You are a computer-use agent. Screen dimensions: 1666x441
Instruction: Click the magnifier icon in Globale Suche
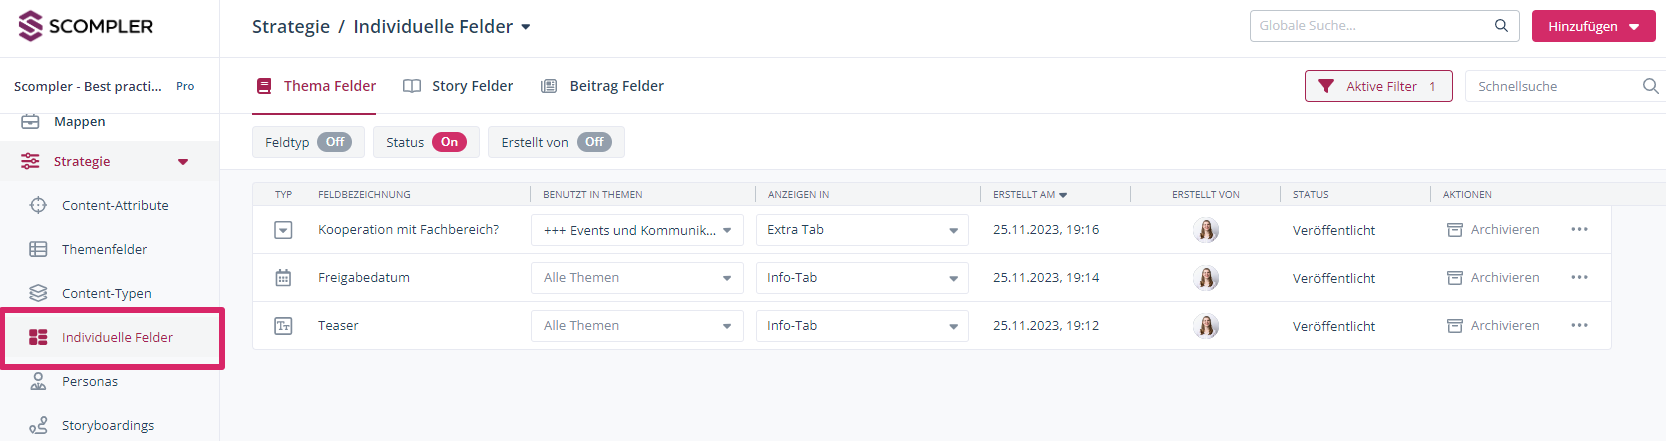[x=1501, y=26]
